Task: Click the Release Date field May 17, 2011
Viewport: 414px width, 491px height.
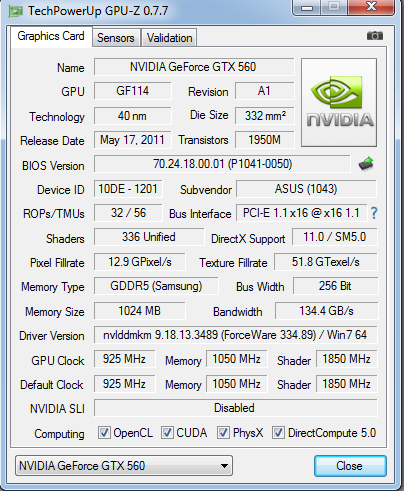Action: pos(133,140)
